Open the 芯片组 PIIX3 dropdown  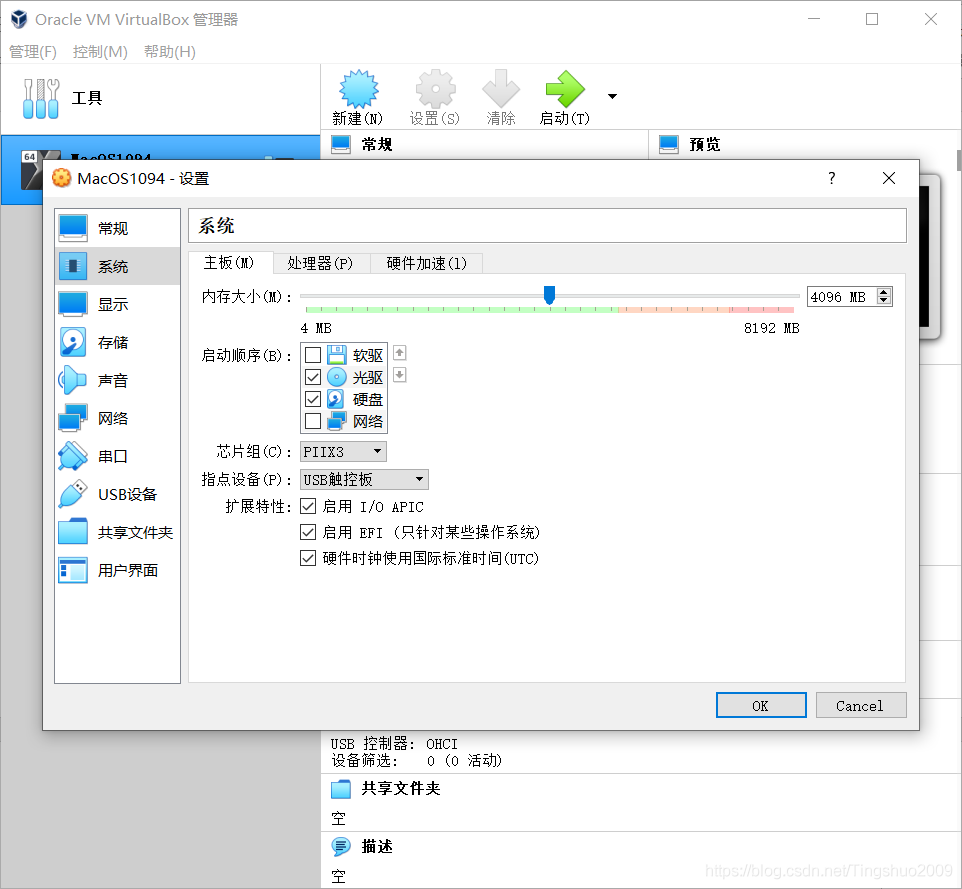click(x=343, y=452)
